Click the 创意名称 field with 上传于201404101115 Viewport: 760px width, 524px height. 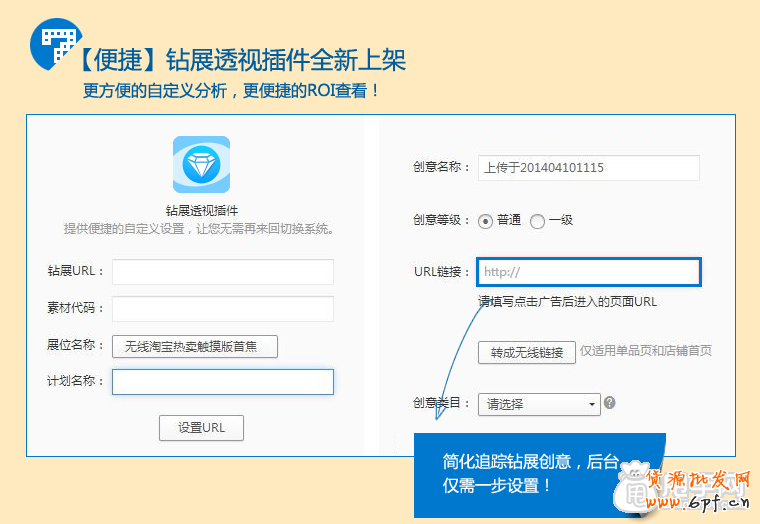[x=589, y=168]
